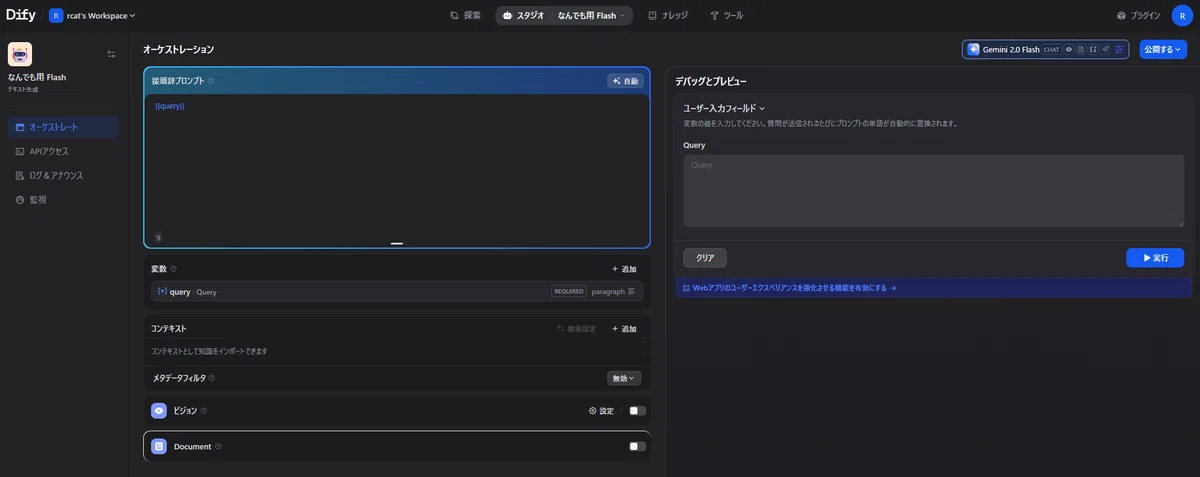Click the help icon next to ビジョン

coord(203,411)
